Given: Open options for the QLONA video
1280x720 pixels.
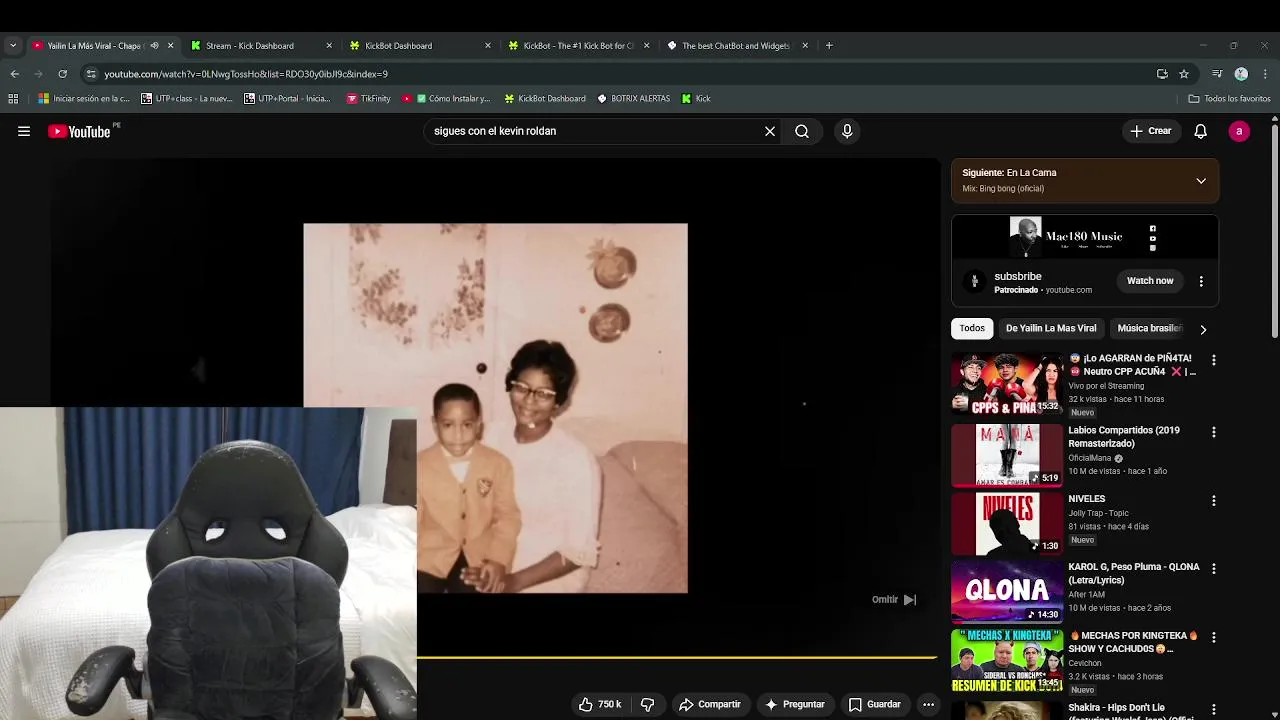Looking at the screenshot, I should (x=1214, y=568).
